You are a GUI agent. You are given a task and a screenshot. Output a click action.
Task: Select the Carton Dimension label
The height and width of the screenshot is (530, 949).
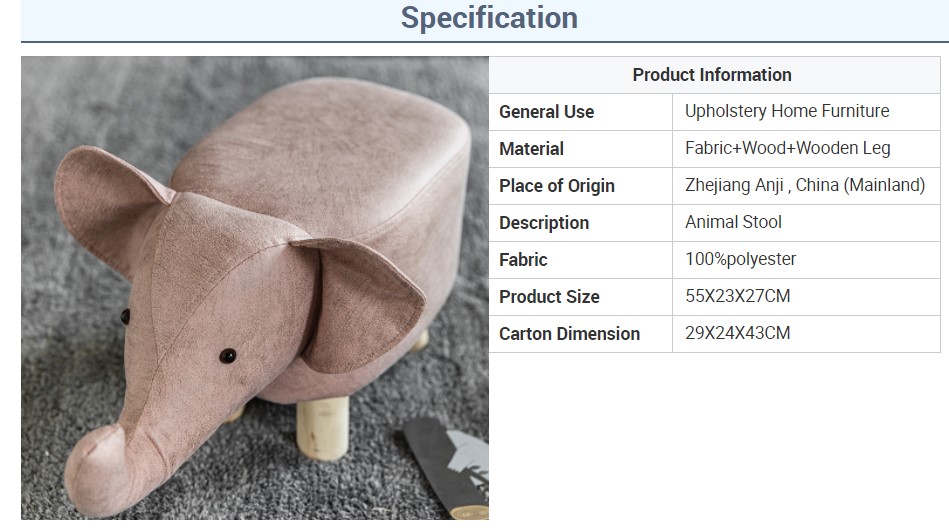(x=570, y=333)
